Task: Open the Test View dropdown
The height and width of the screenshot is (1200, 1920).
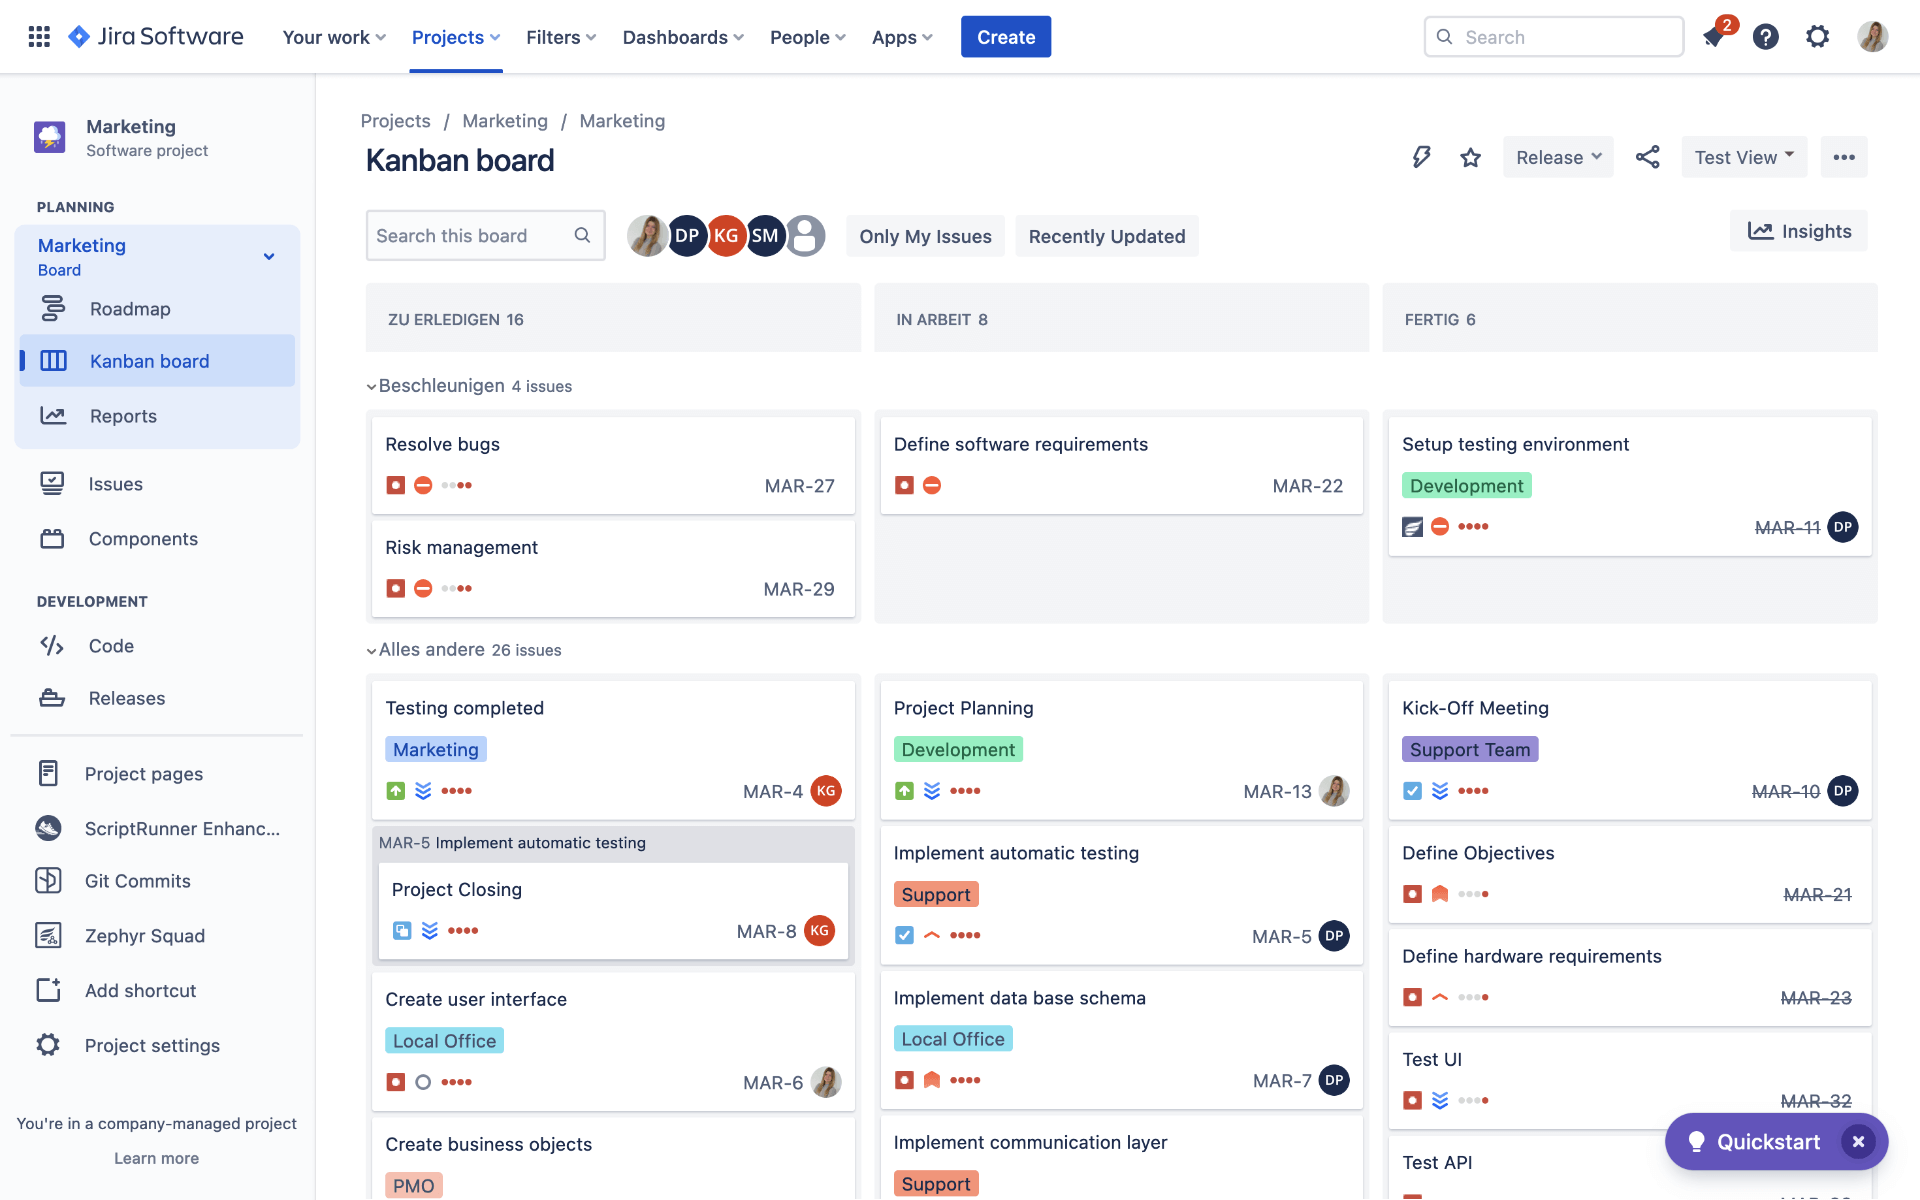Action: pyautogui.click(x=1743, y=156)
